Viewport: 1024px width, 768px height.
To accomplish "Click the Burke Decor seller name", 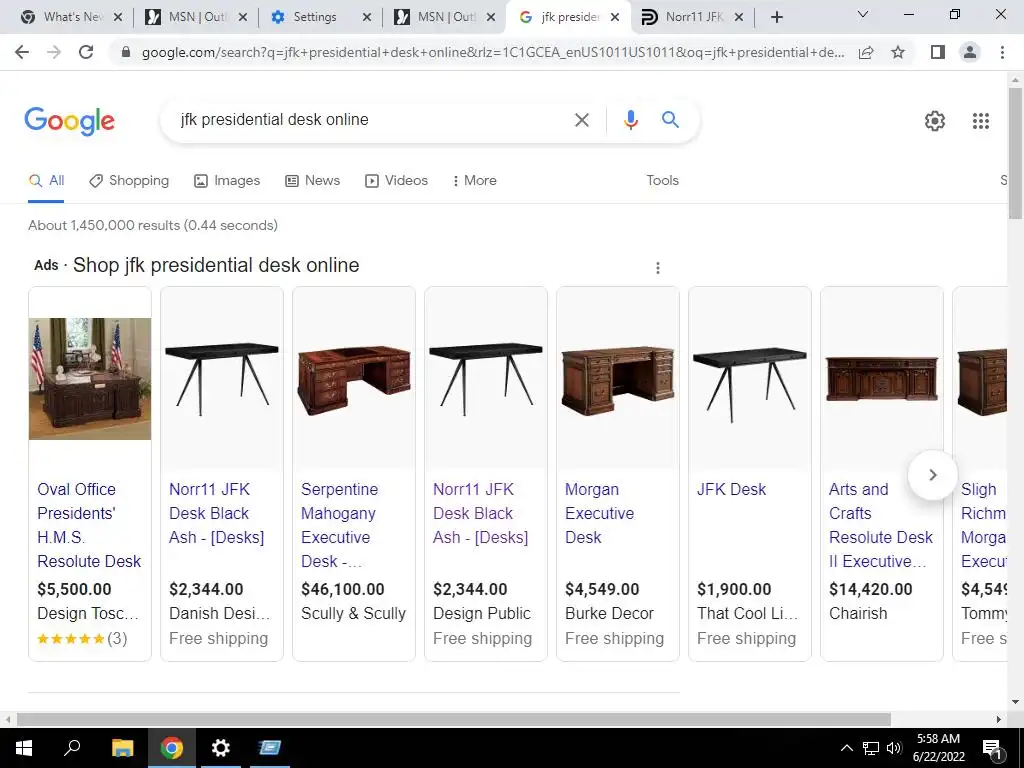I will click(x=609, y=613).
